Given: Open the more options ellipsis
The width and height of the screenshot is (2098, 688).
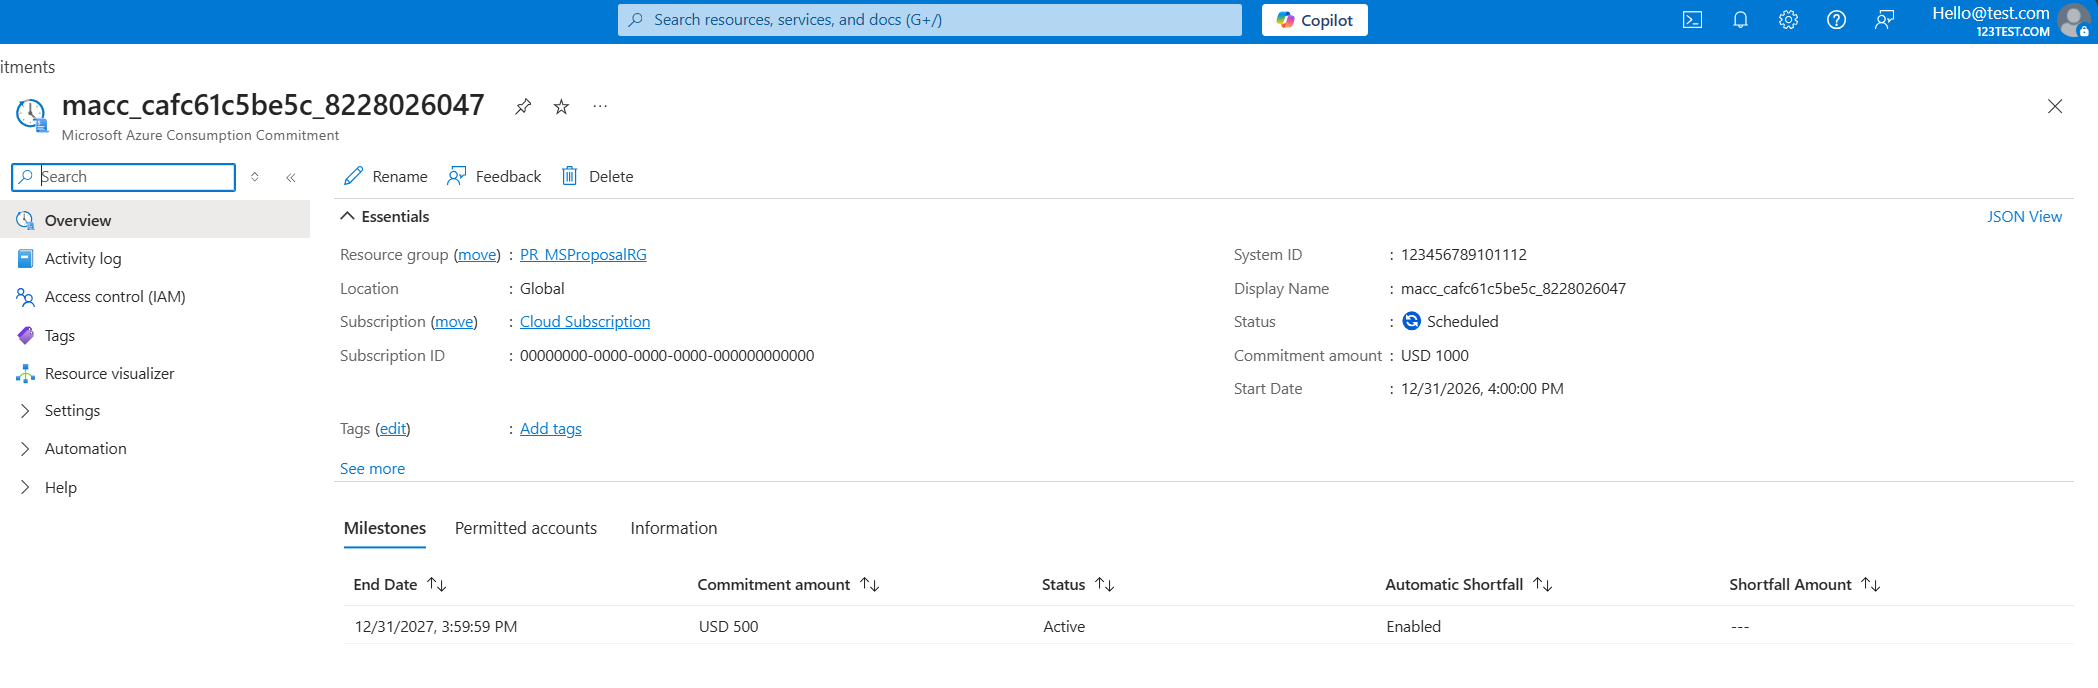Looking at the screenshot, I should point(600,106).
